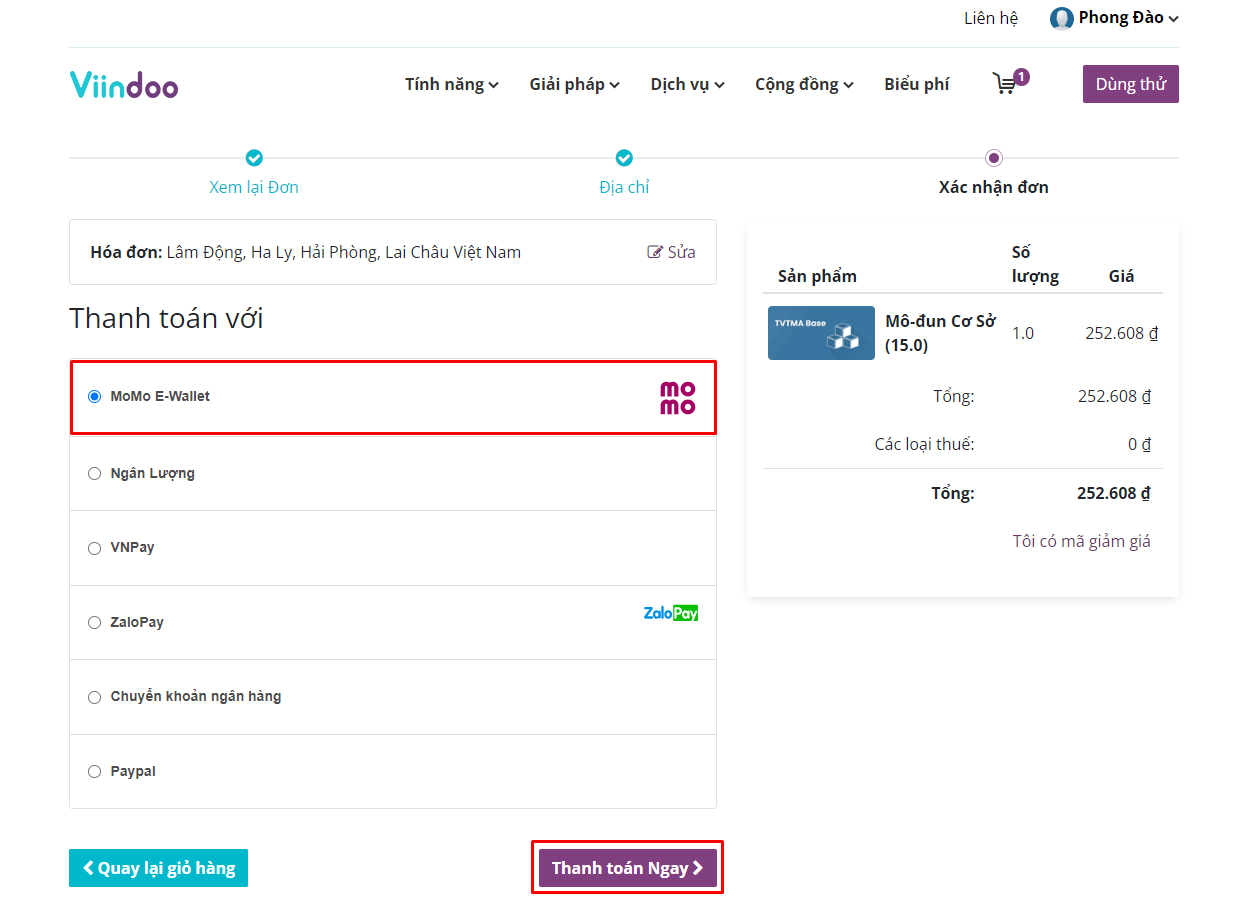Open the Liên hệ link
The image size is (1254, 900).
(991, 18)
